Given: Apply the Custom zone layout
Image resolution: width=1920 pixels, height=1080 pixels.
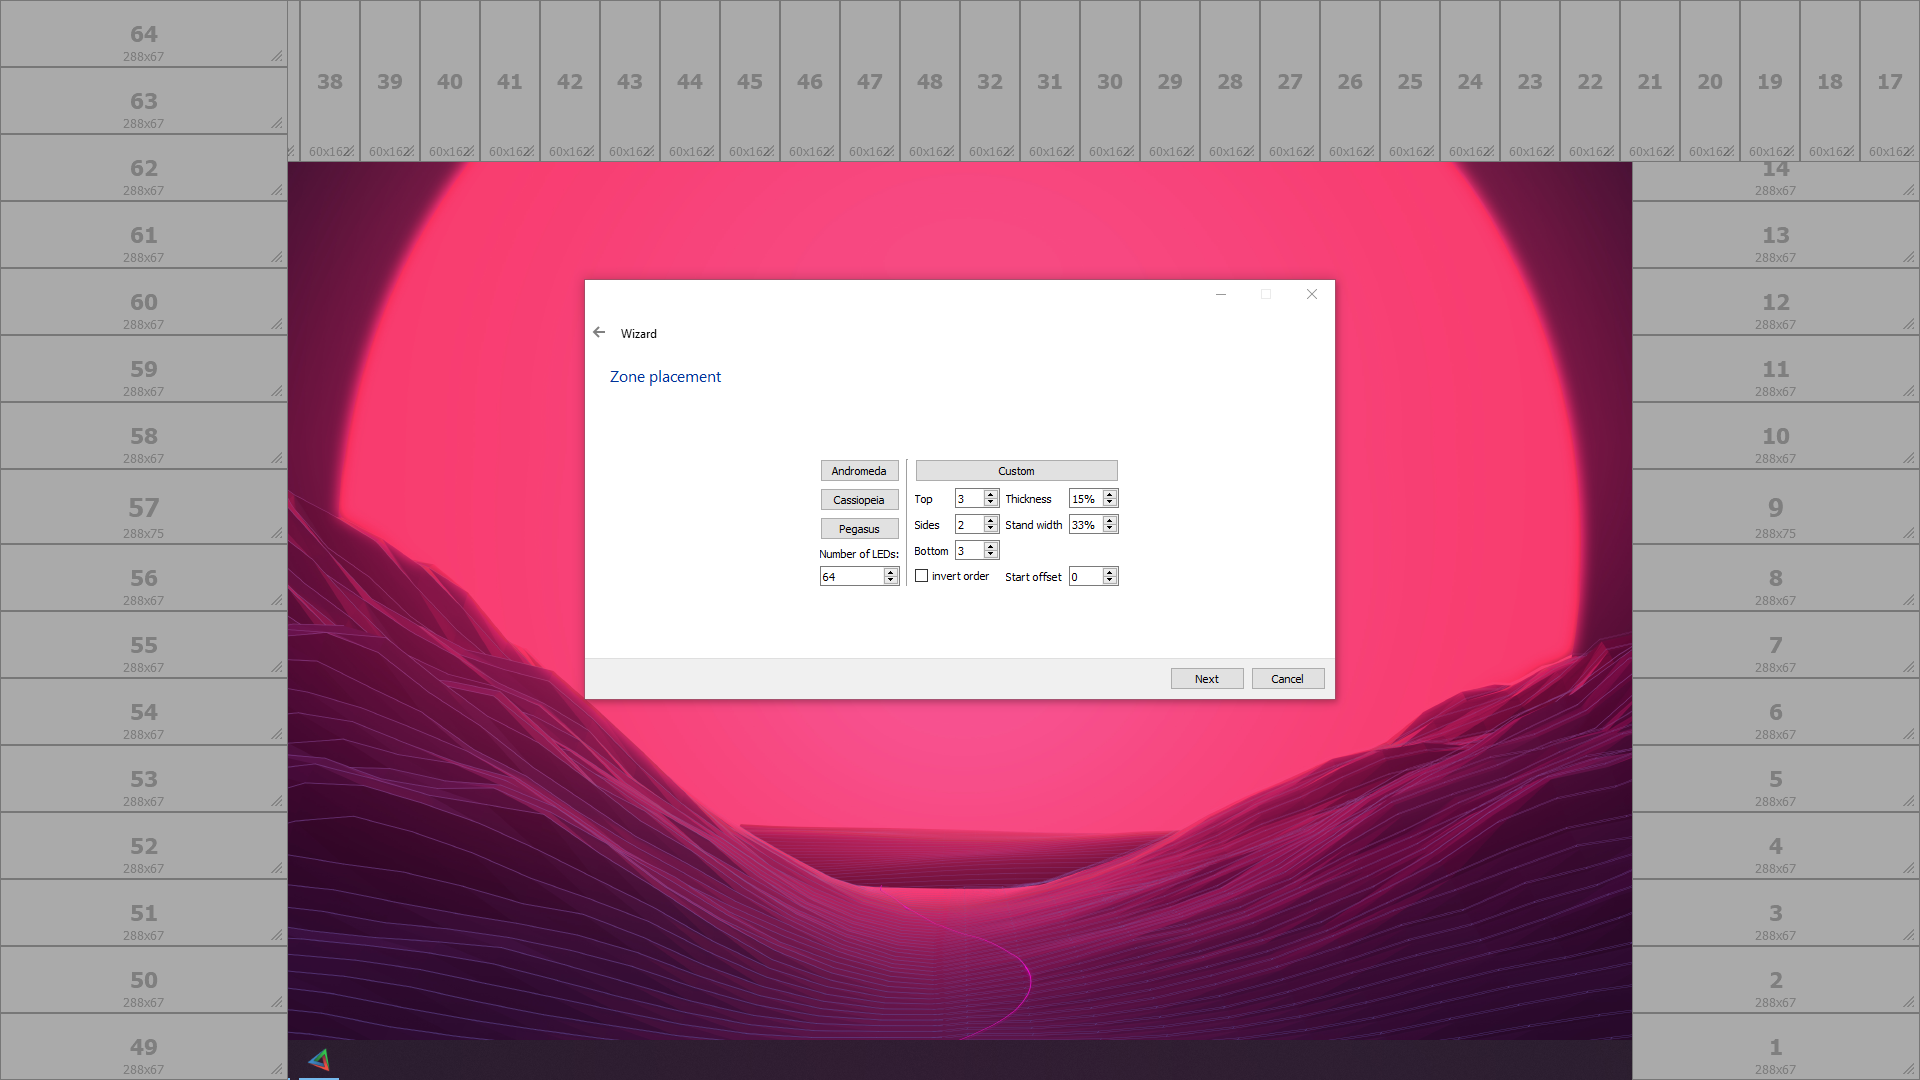Looking at the screenshot, I should (1016, 471).
